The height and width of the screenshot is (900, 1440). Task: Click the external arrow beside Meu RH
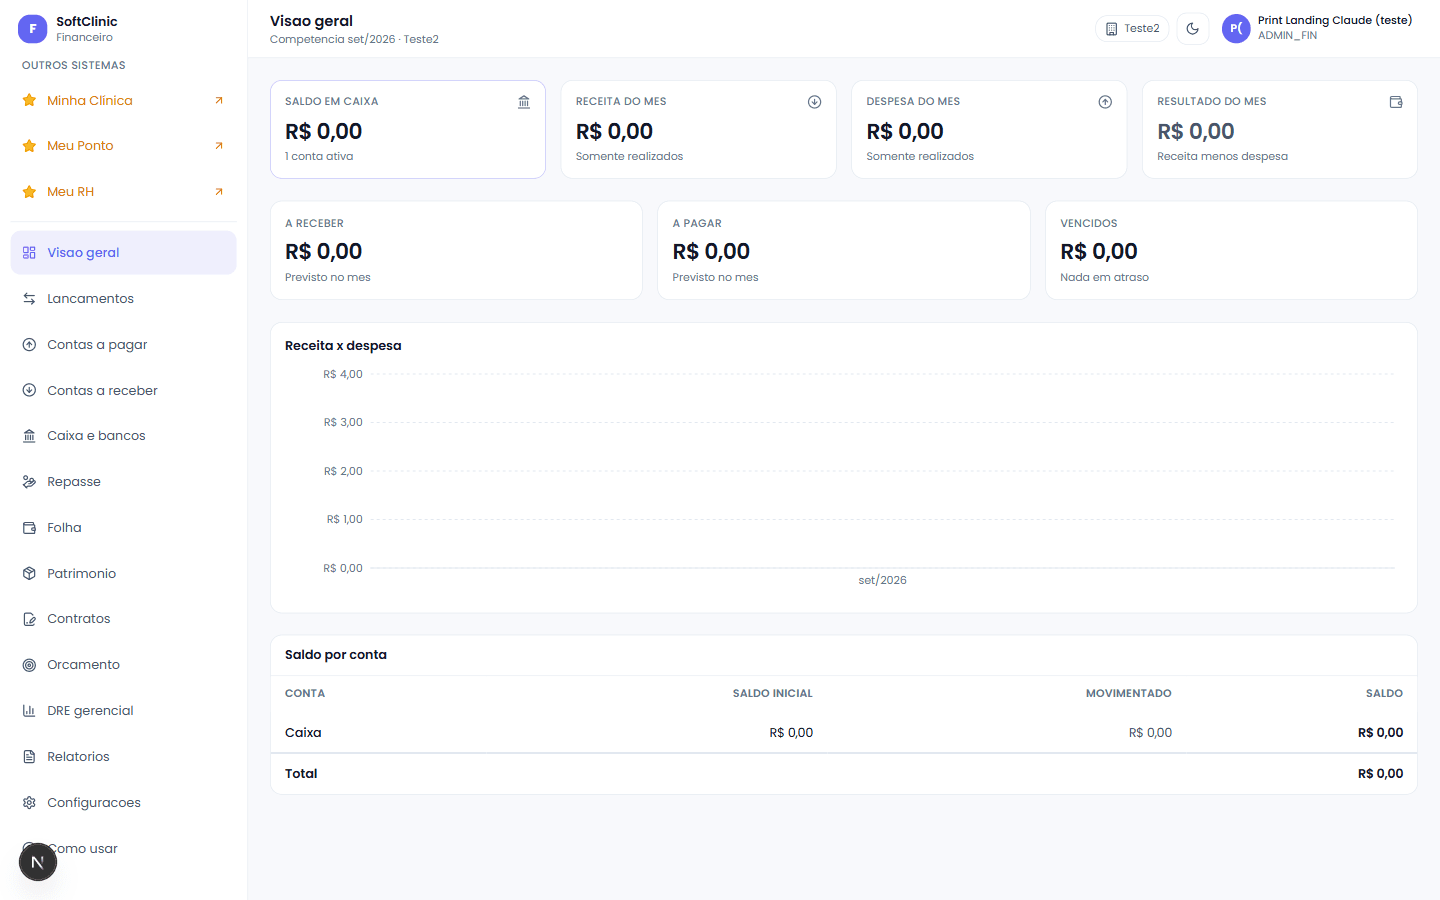[219, 192]
